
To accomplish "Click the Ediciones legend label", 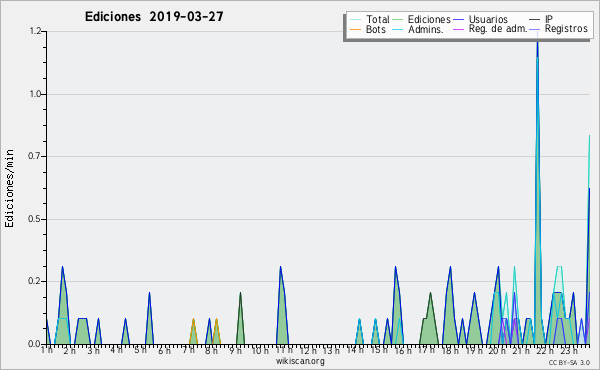I will click(x=429, y=19).
